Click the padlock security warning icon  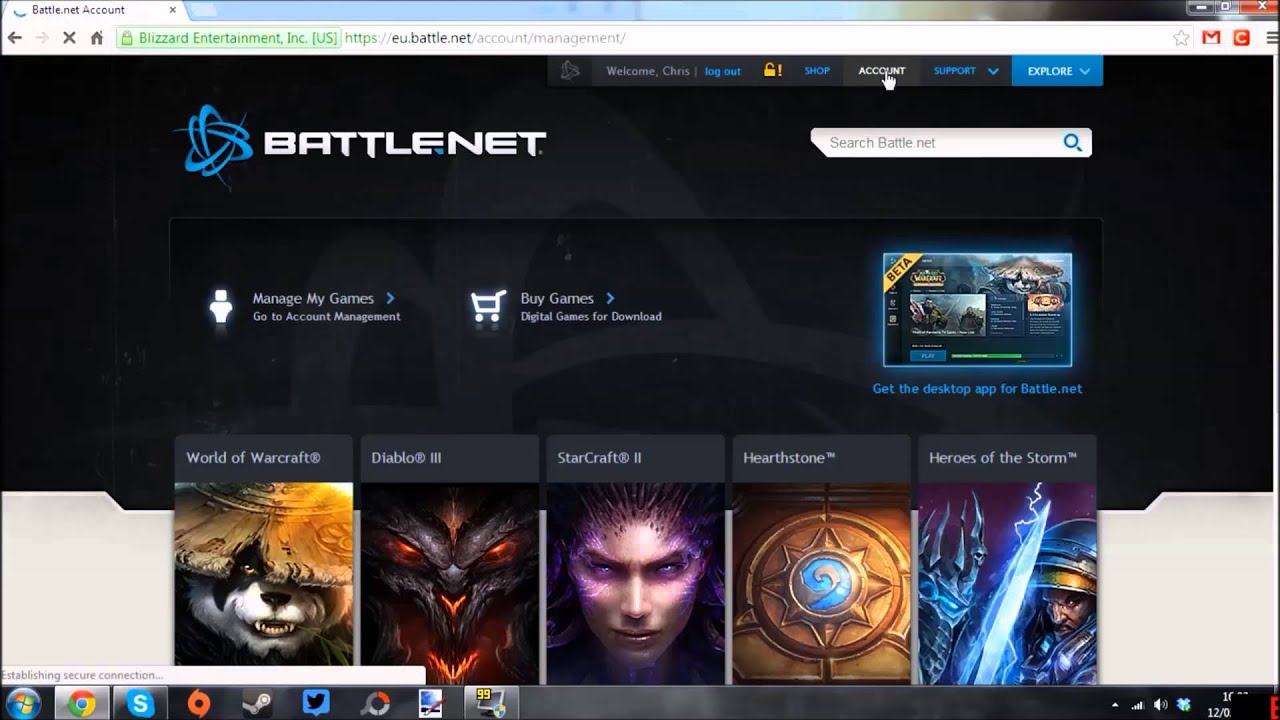tap(772, 70)
